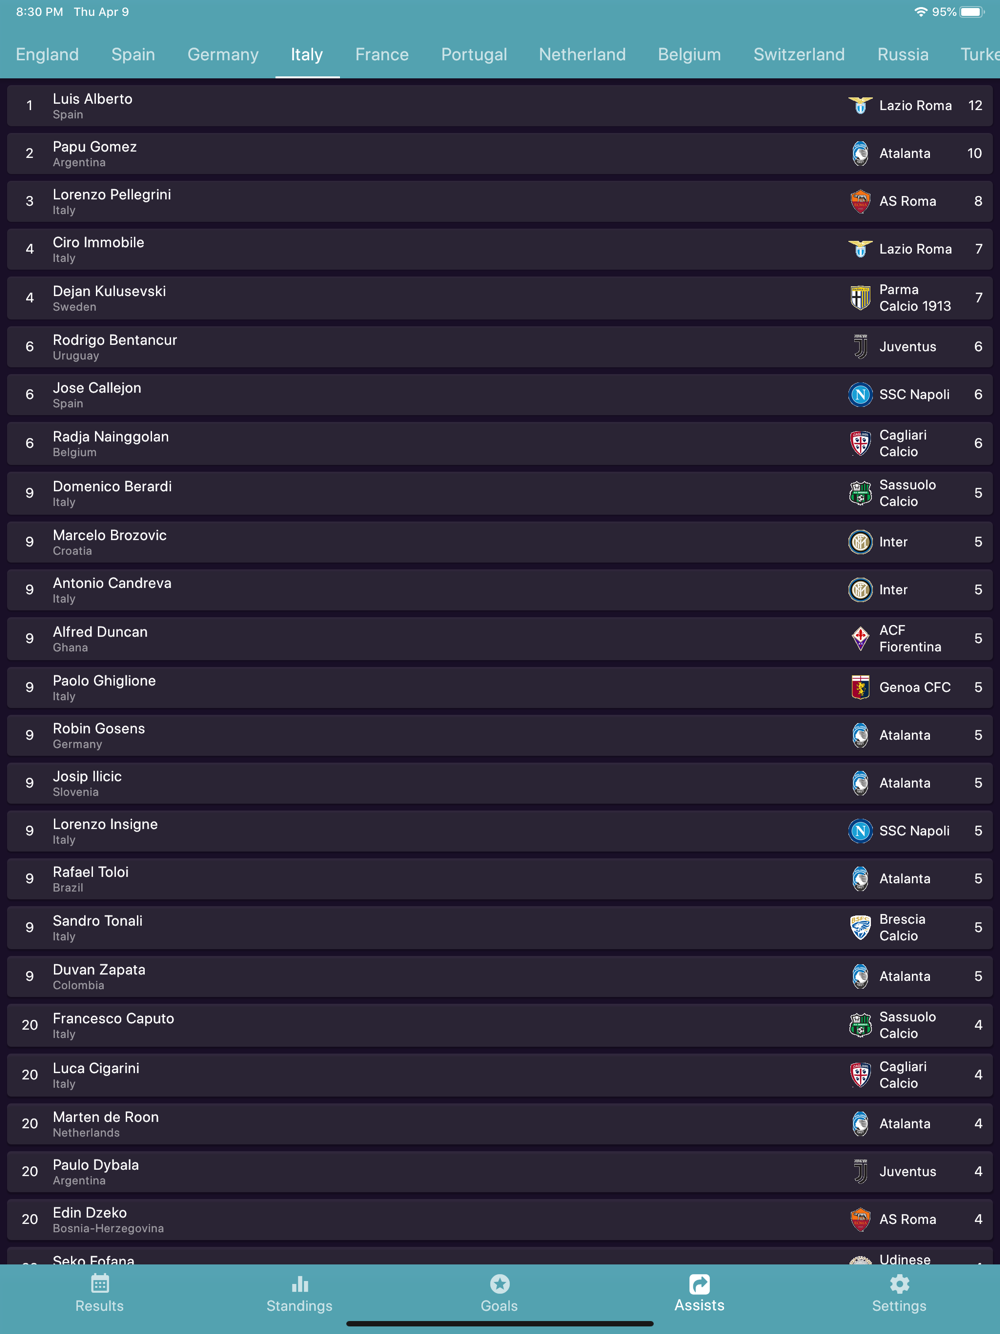Tap the battery indicator in status bar

click(972, 12)
